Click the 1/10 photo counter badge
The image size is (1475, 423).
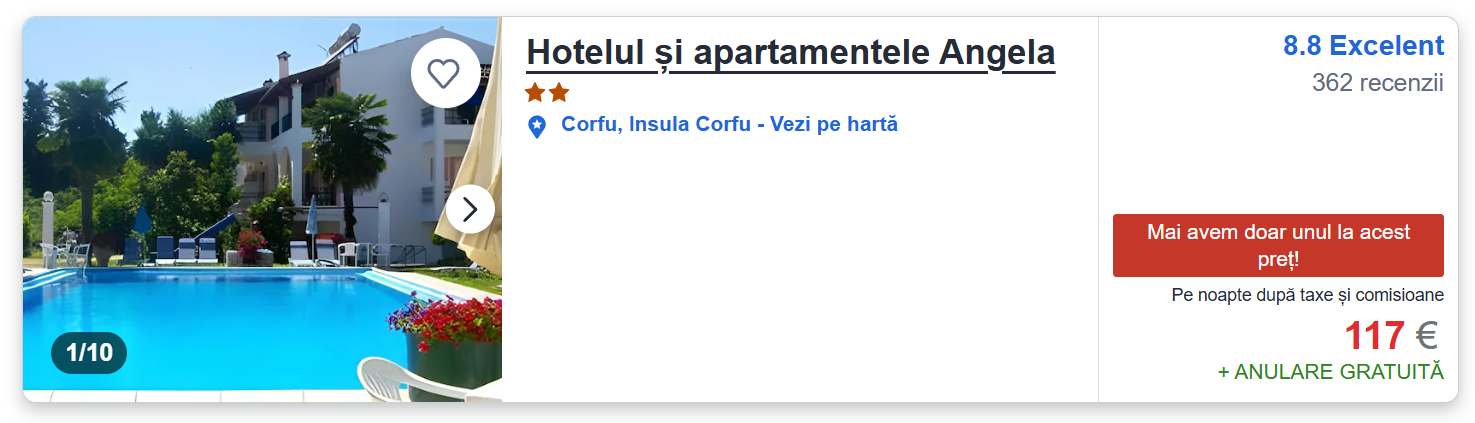click(x=89, y=352)
